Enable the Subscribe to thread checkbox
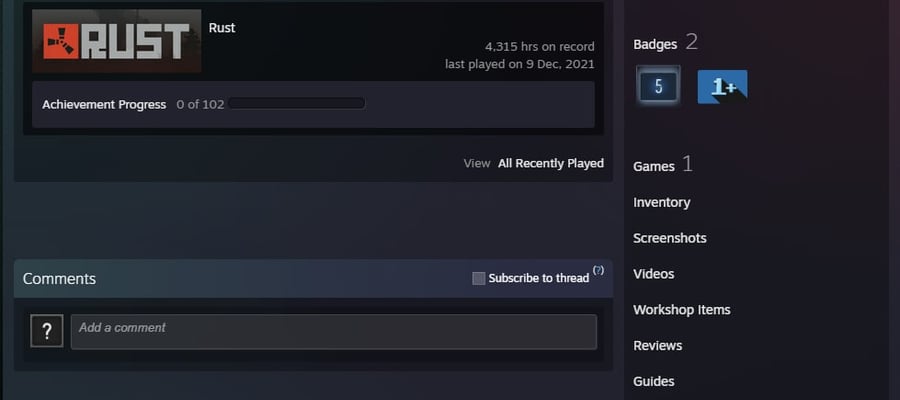 tap(479, 278)
